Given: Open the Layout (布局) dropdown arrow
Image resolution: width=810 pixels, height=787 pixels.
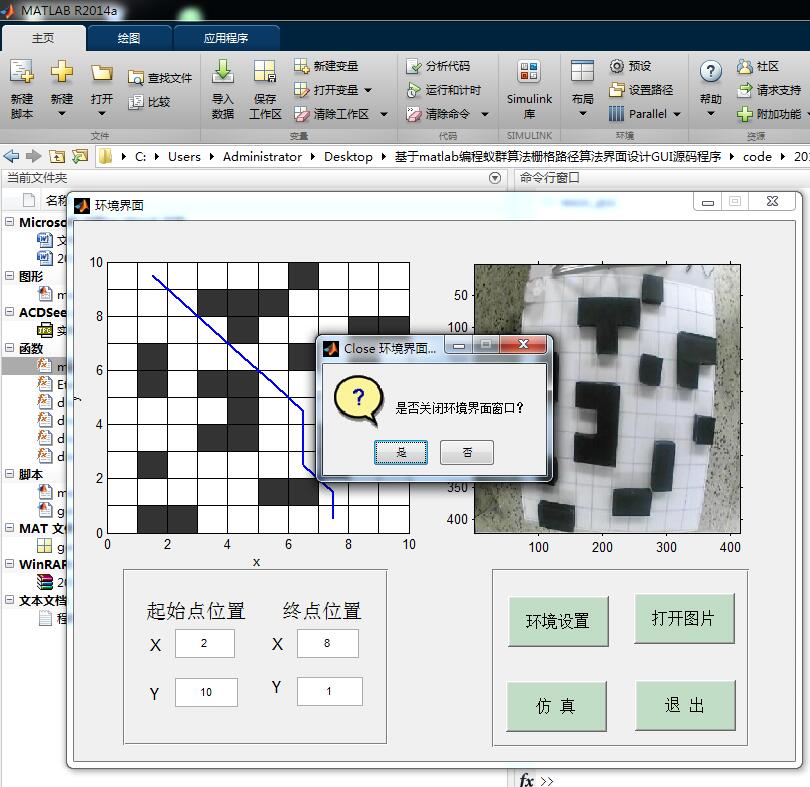Looking at the screenshot, I should (x=582, y=113).
